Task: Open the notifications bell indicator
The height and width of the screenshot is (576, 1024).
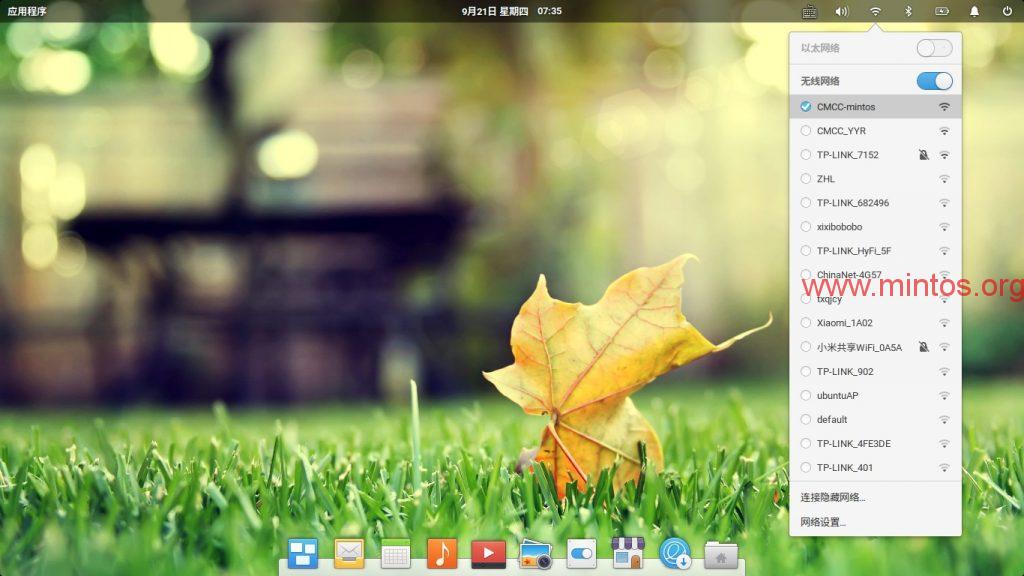Action: (974, 11)
